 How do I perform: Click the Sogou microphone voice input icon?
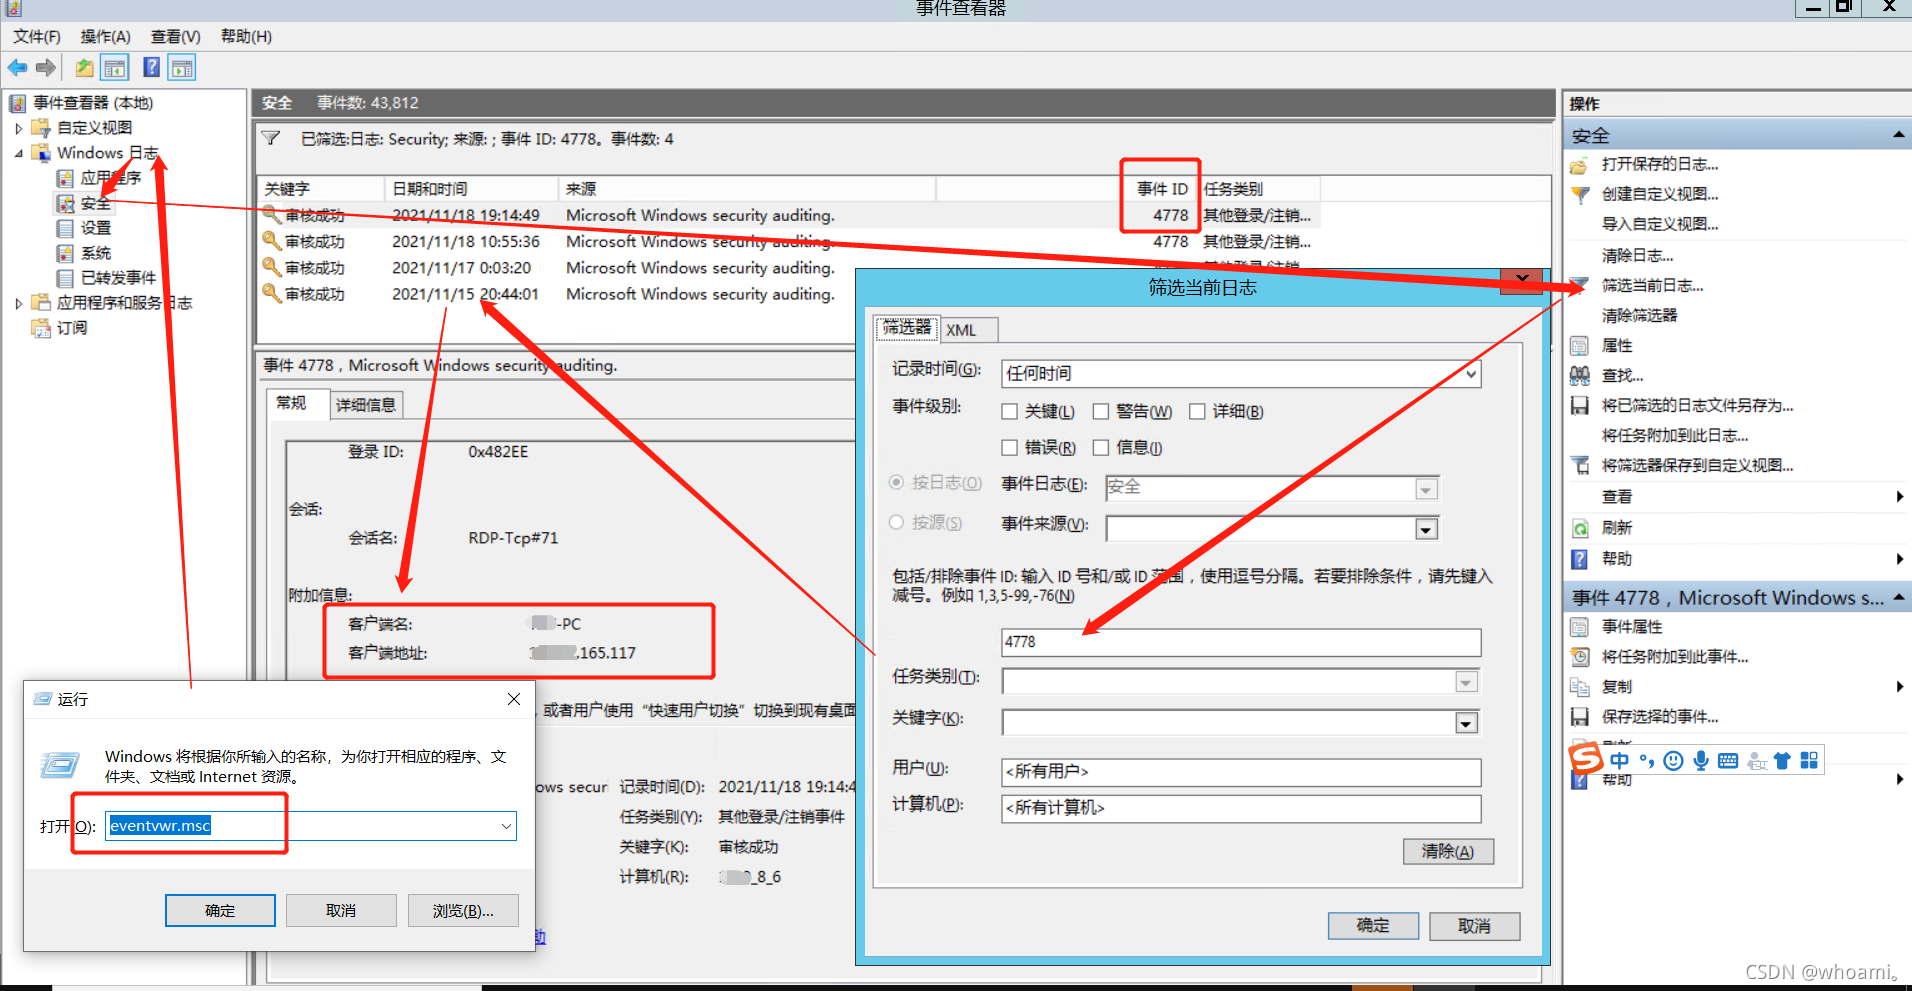point(1701,761)
